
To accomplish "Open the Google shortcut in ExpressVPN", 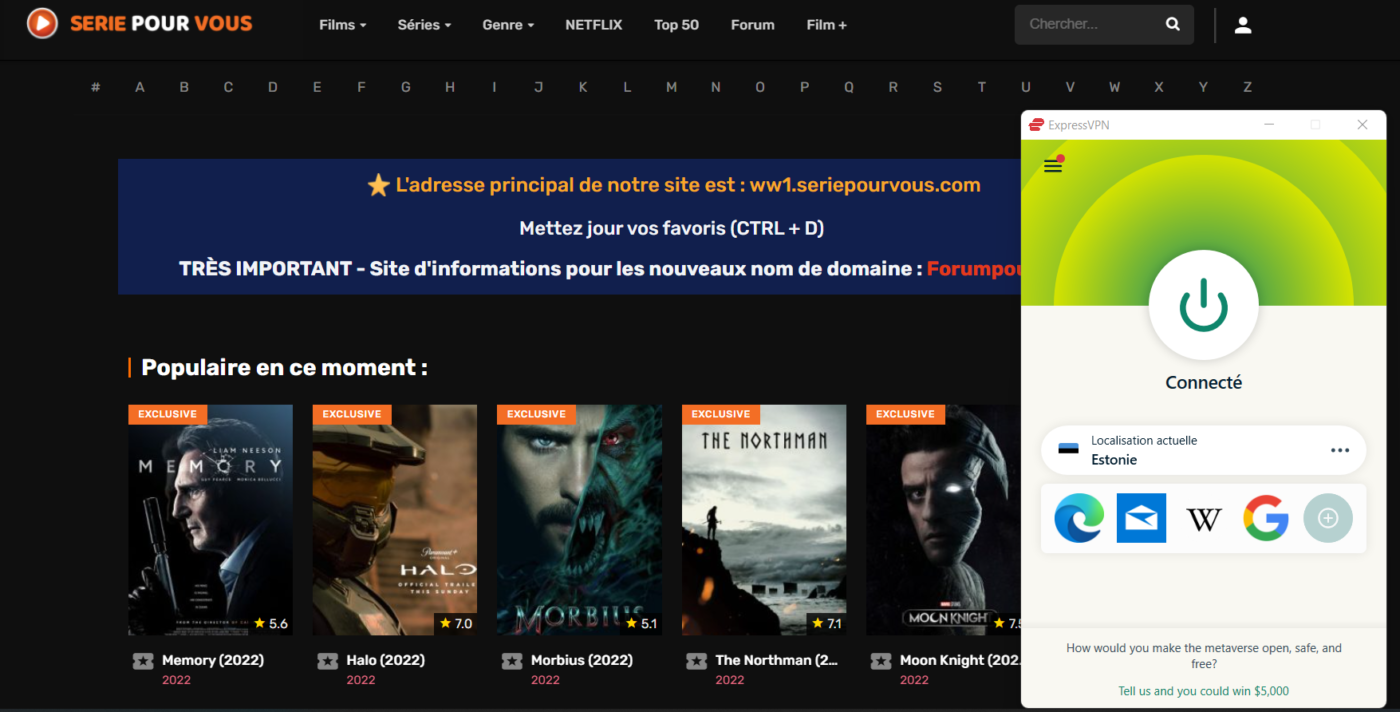I will tap(1266, 518).
